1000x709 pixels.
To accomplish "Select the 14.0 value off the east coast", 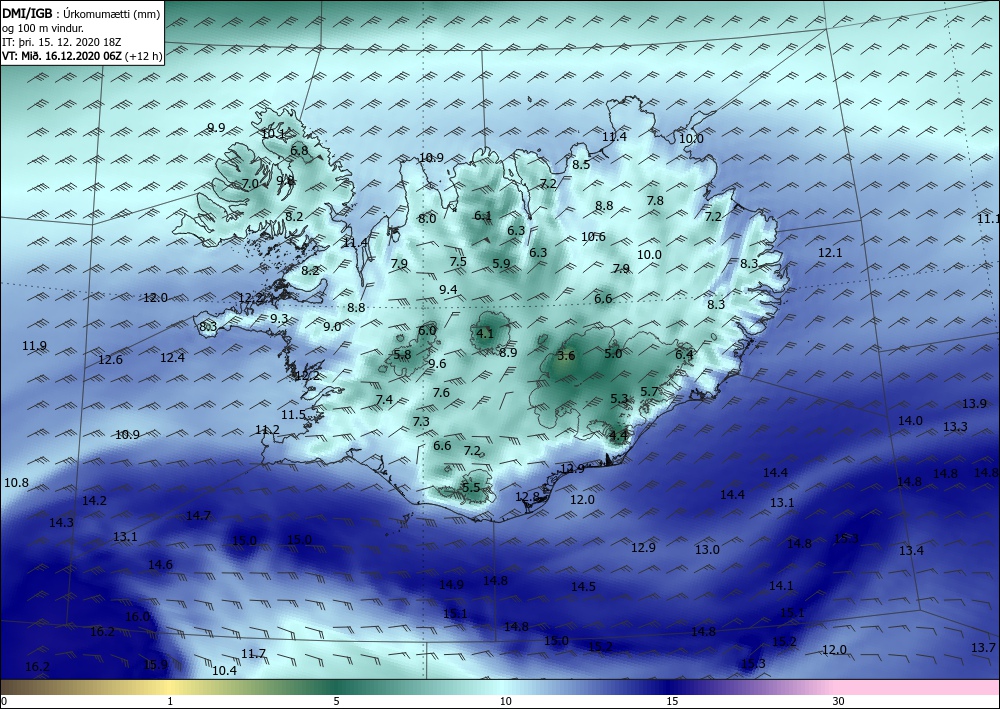I will coord(910,420).
